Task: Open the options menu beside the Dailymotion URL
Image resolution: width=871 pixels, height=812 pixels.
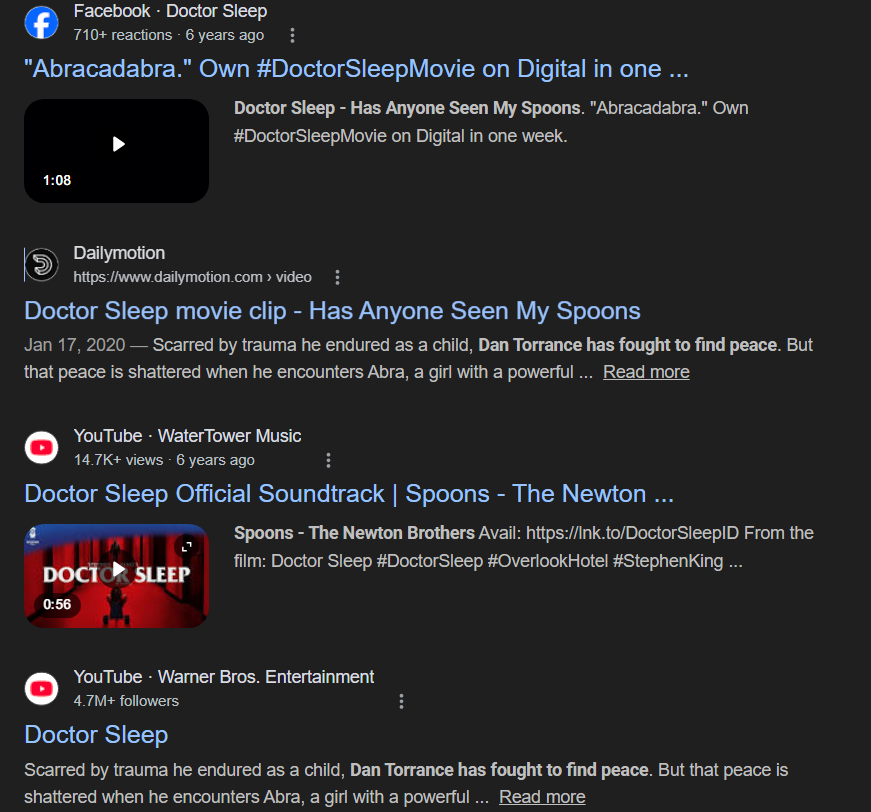Action: [337, 277]
